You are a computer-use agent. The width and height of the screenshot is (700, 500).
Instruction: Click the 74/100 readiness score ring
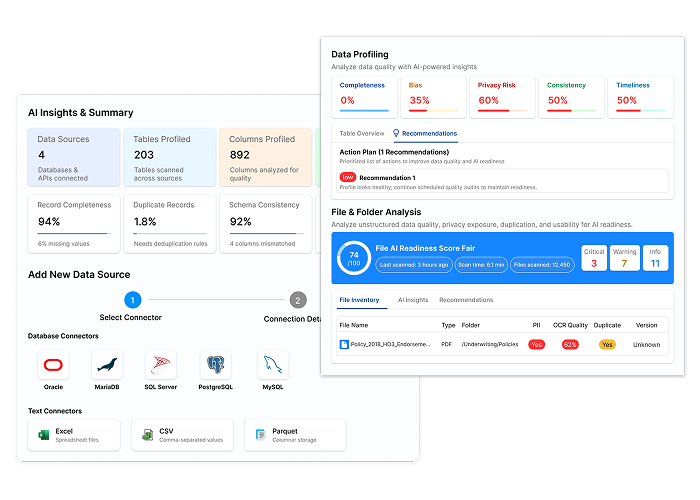[354, 258]
